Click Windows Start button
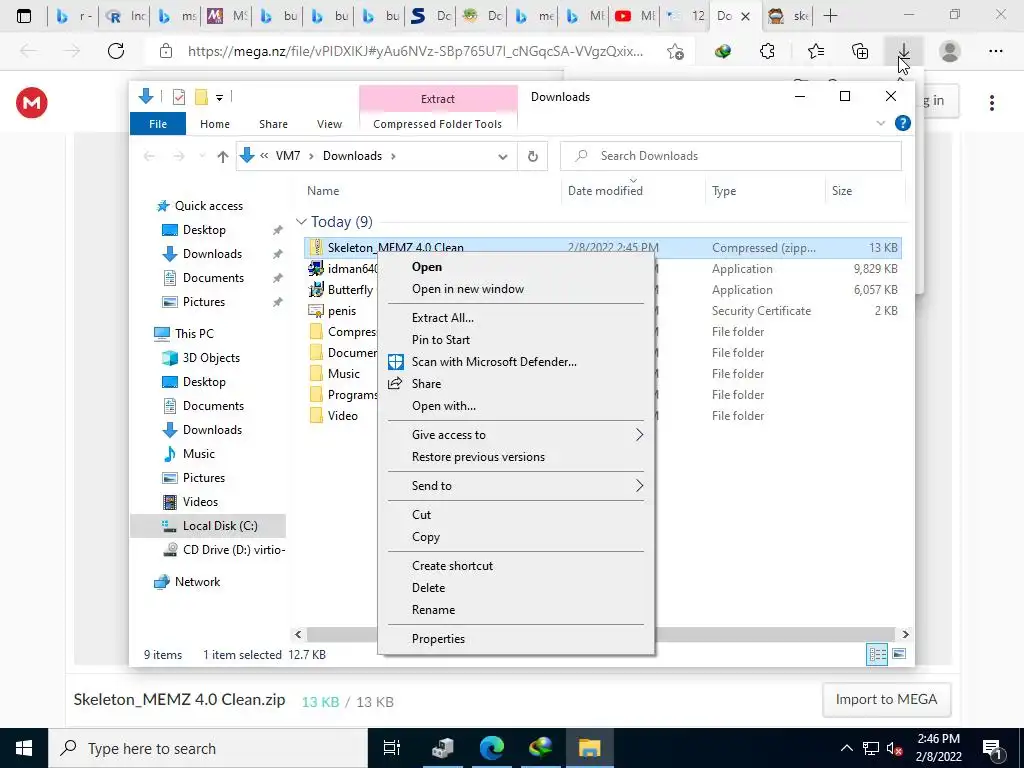The width and height of the screenshot is (1024, 768). pyautogui.click(x=24, y=748)
